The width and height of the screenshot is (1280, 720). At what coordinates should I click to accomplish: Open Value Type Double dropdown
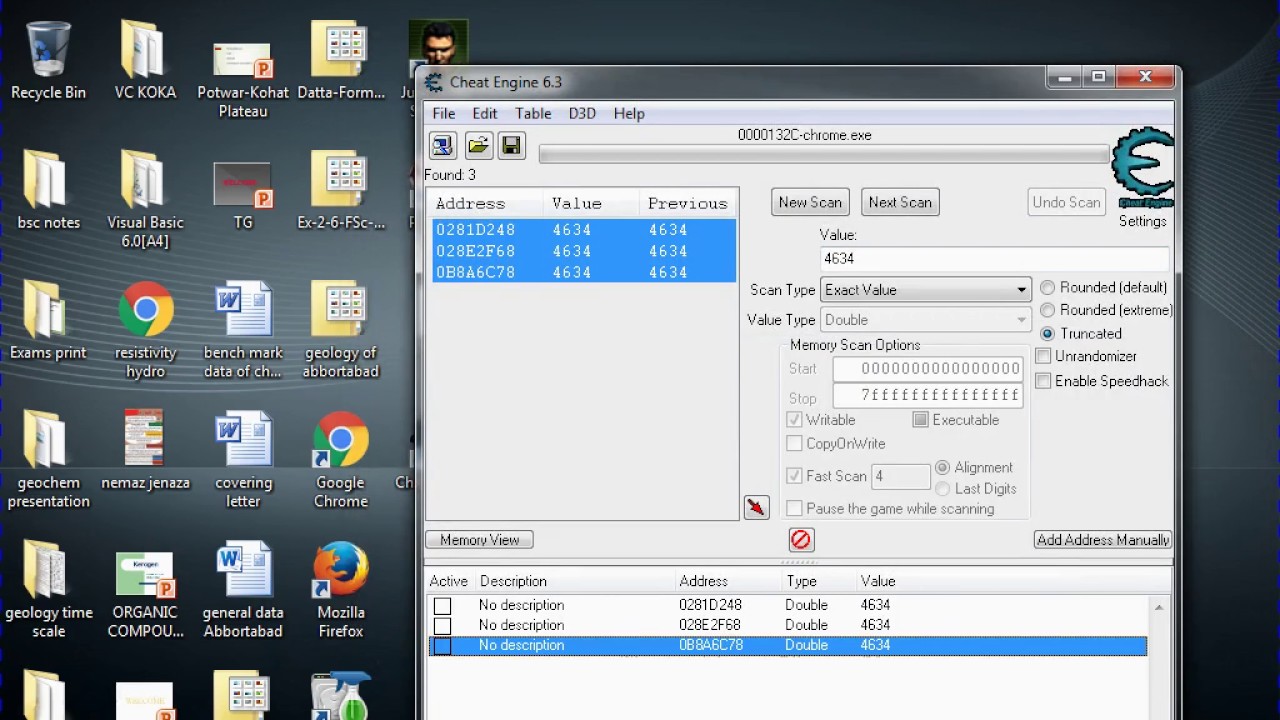click(925, 320)
